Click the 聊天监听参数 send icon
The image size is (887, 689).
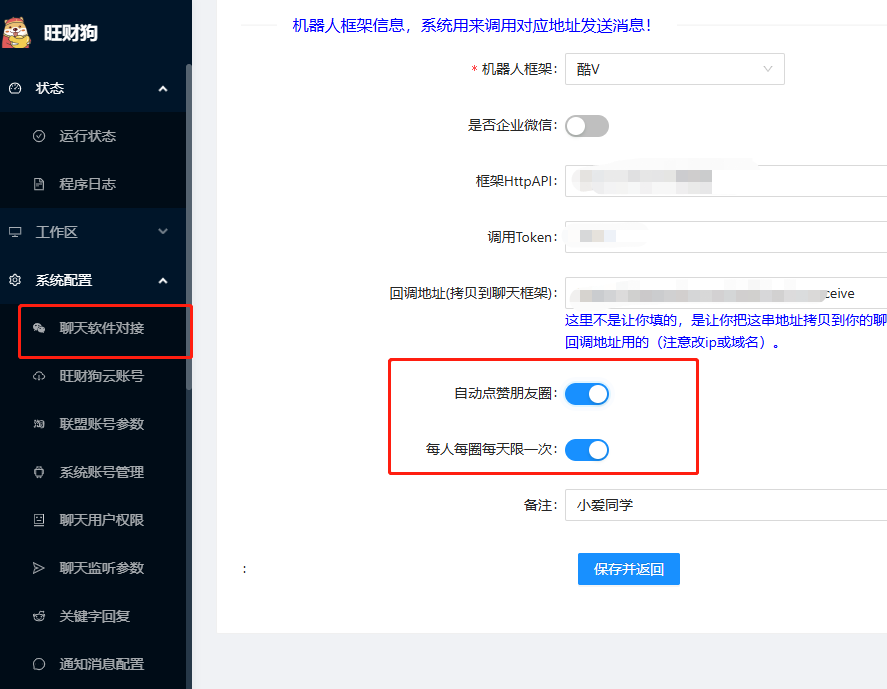coord(39,568)
